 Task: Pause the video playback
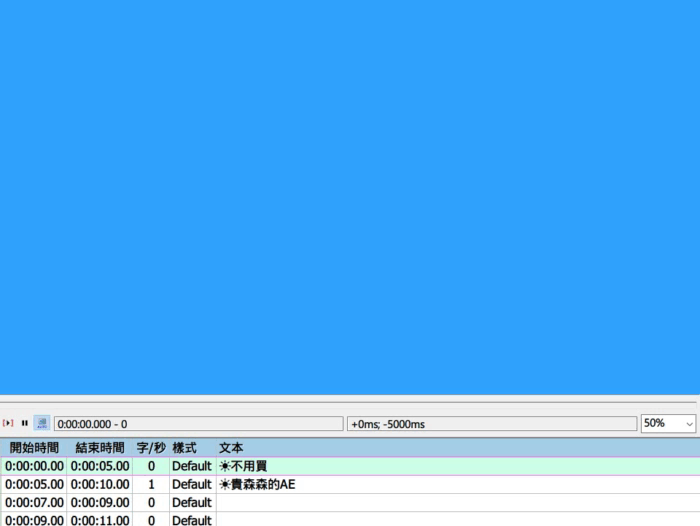pos(25,423)
